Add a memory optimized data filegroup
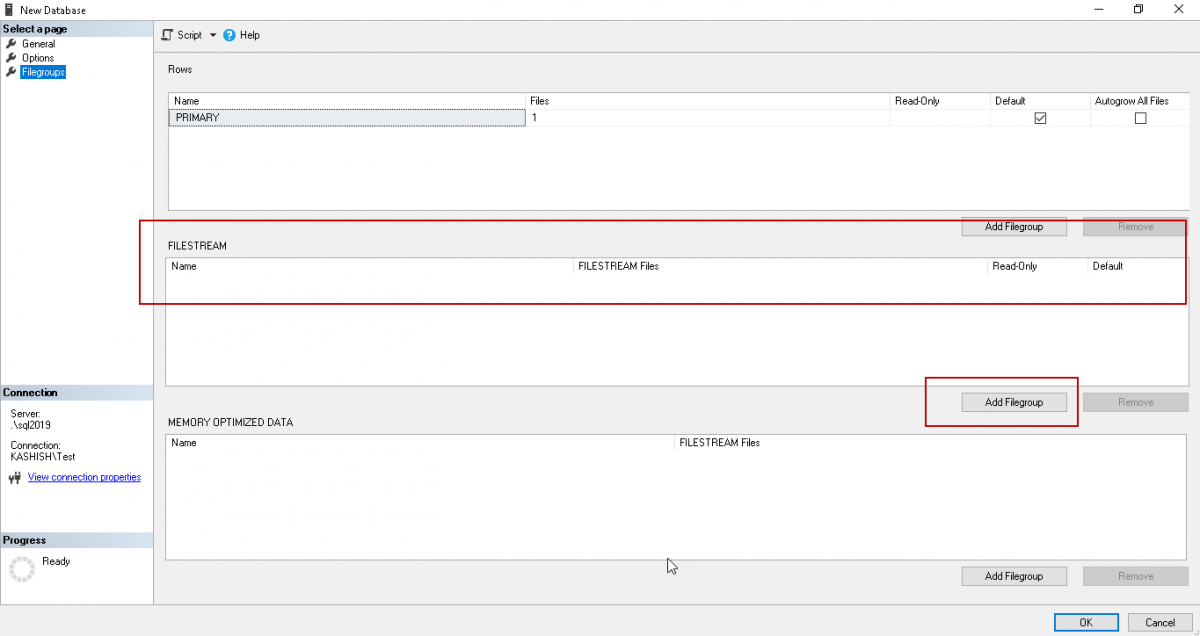Screen dimensions: 1200x636 coord(1013,576)
